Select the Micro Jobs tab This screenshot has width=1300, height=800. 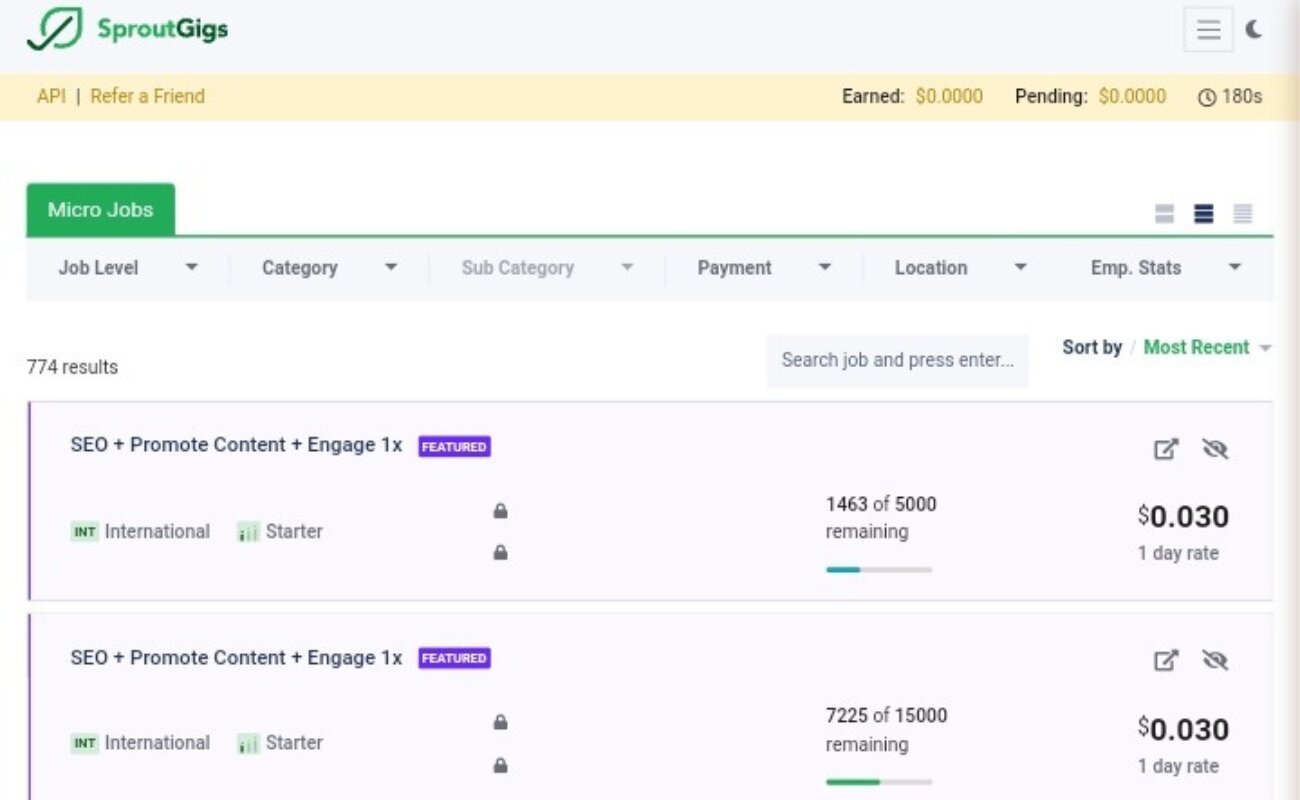click(100, 210)
